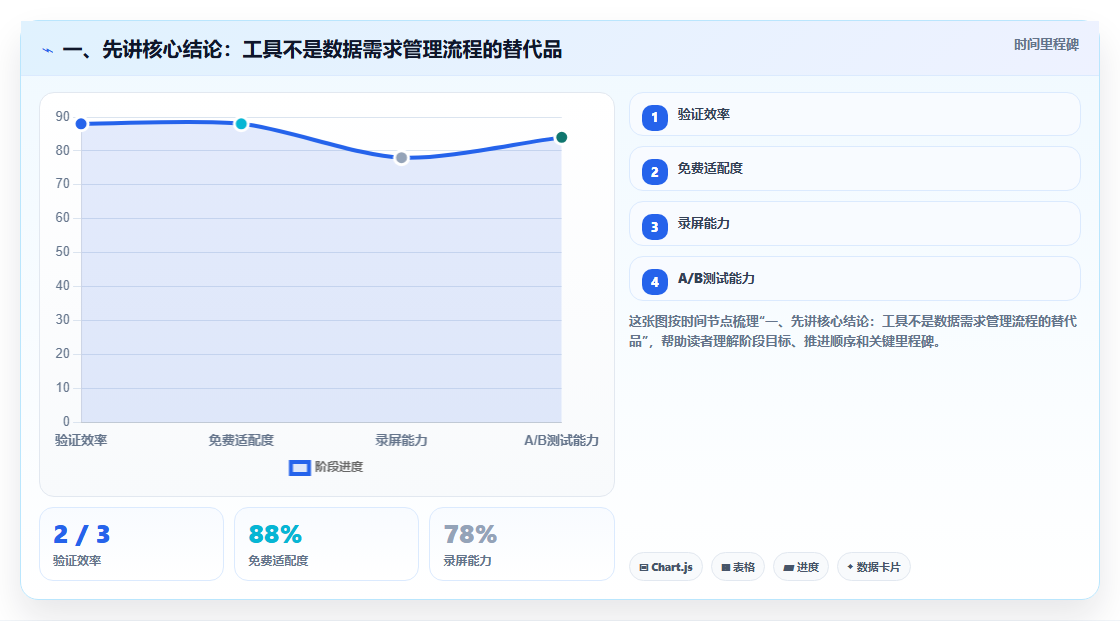
Task: Click the numbered badge 1 for 验证效率
Action: 654,117
